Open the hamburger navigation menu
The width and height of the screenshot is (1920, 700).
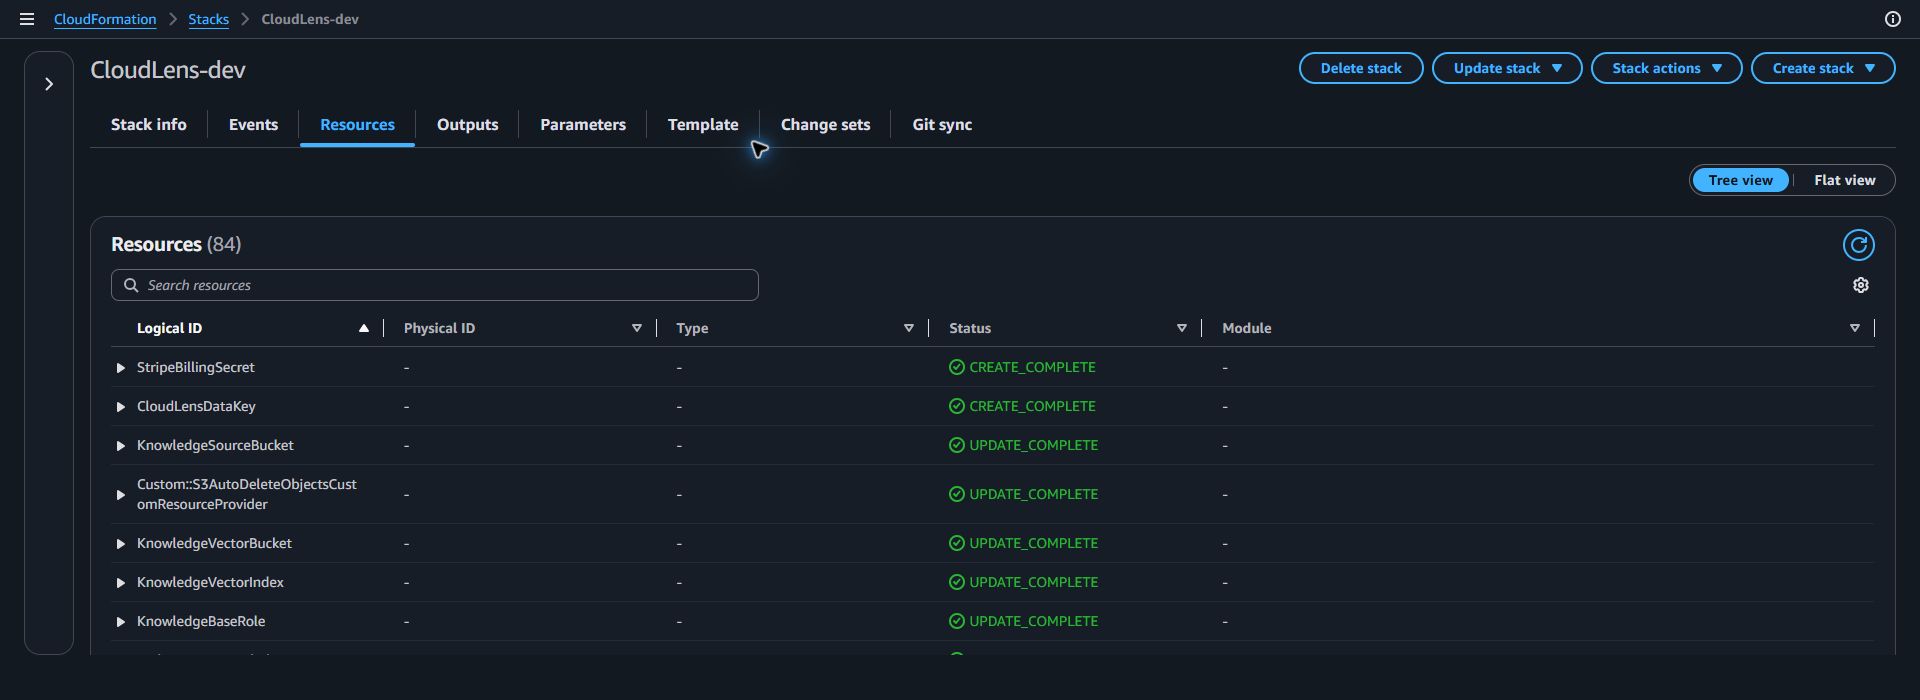27,19
